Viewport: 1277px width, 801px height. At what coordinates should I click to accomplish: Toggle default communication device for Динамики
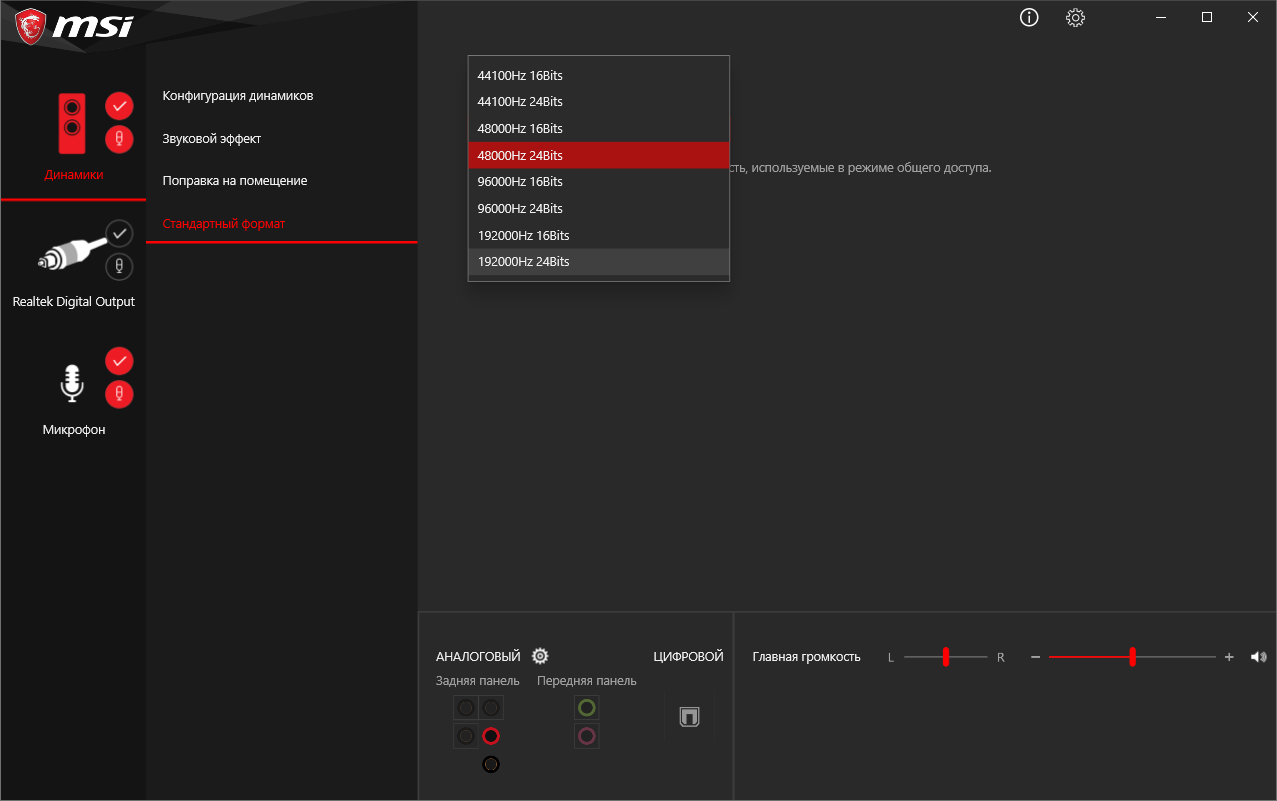pos(119,138)
